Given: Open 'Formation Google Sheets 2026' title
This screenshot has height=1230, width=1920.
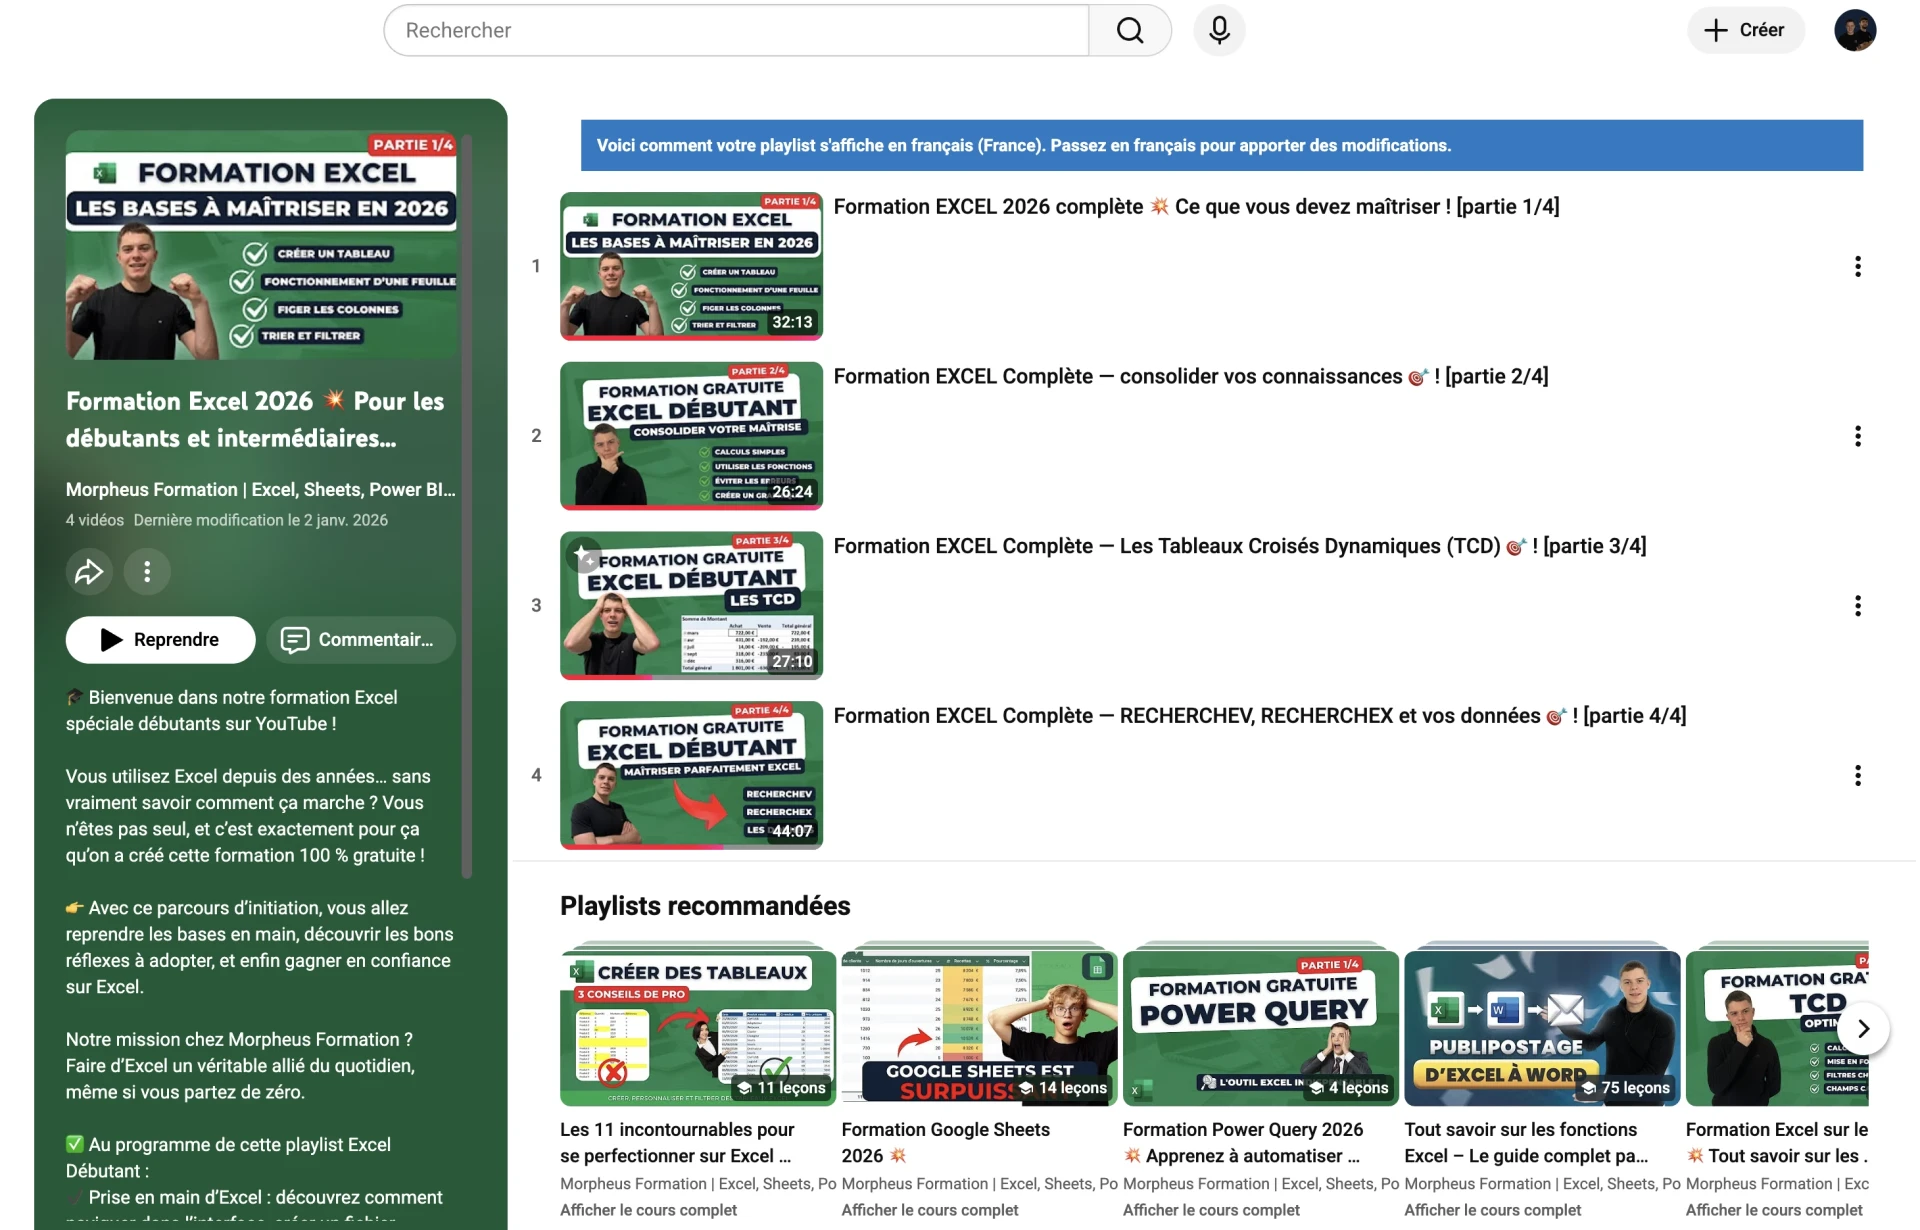Looking at the screenshot, I should [x=945, y=1142].
